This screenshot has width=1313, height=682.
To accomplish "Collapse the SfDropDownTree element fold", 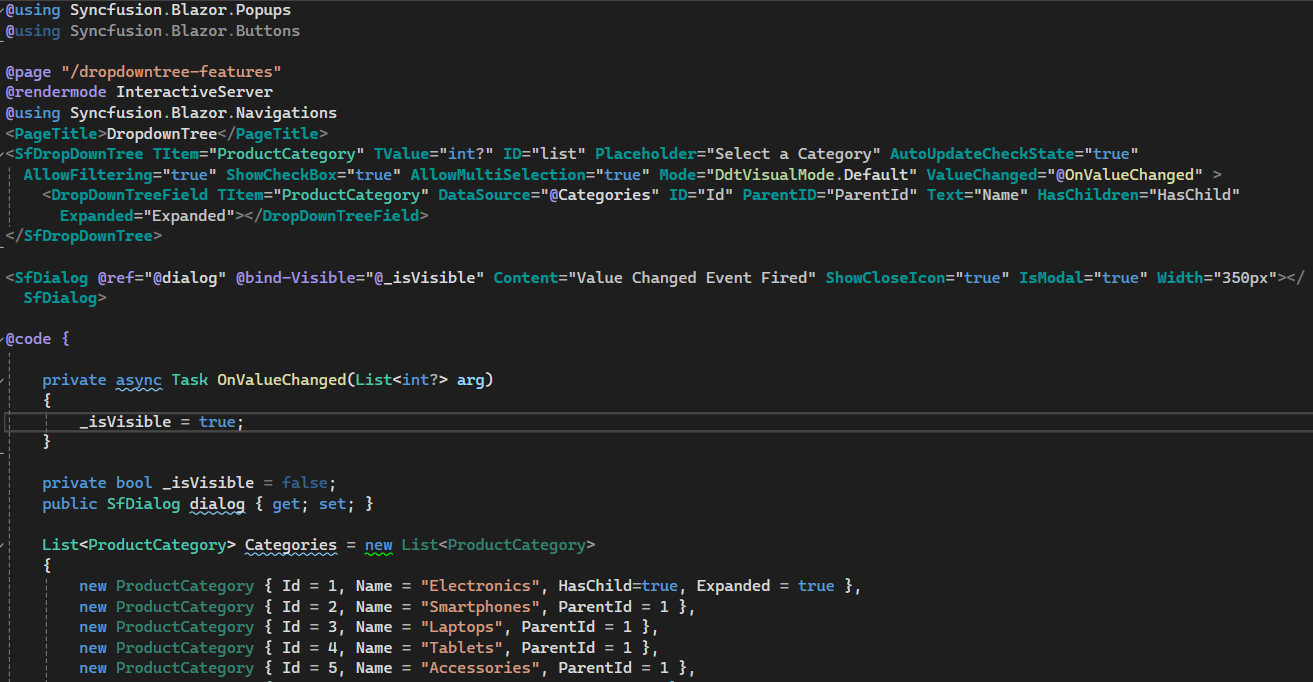I will point(3,154).
